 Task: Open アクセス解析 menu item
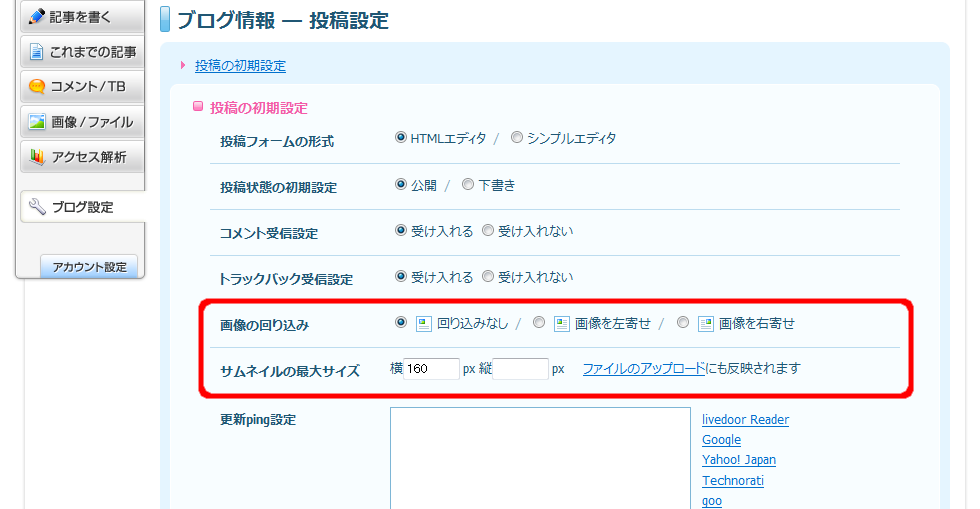point(82,157)
